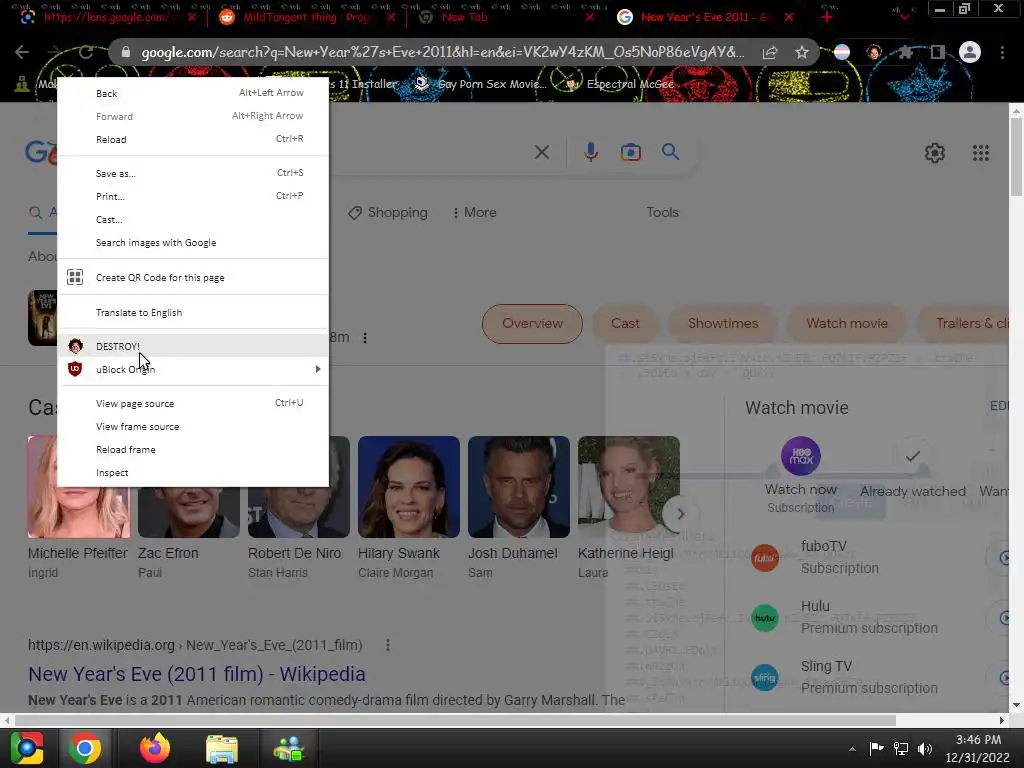1024x768 pixels.
Task: Expand uBlock Origin submenu arrow
Action: coord(318,369)
